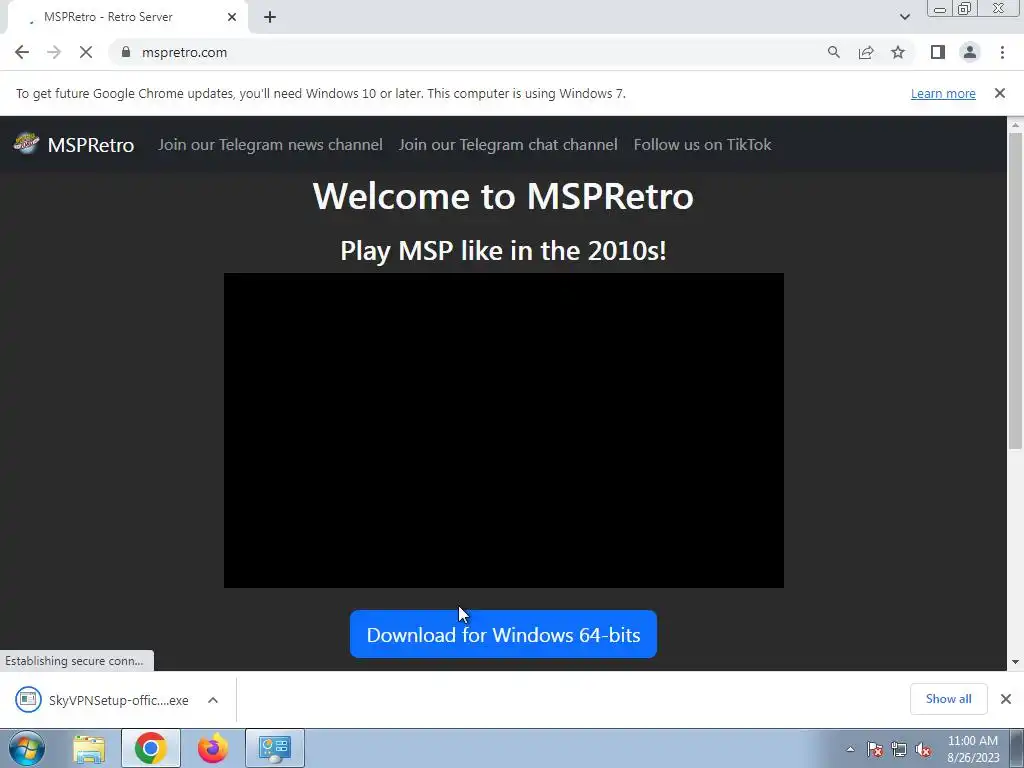Close the downloads bar
Screen dimensions: 1024x768
coord(1006,699)
